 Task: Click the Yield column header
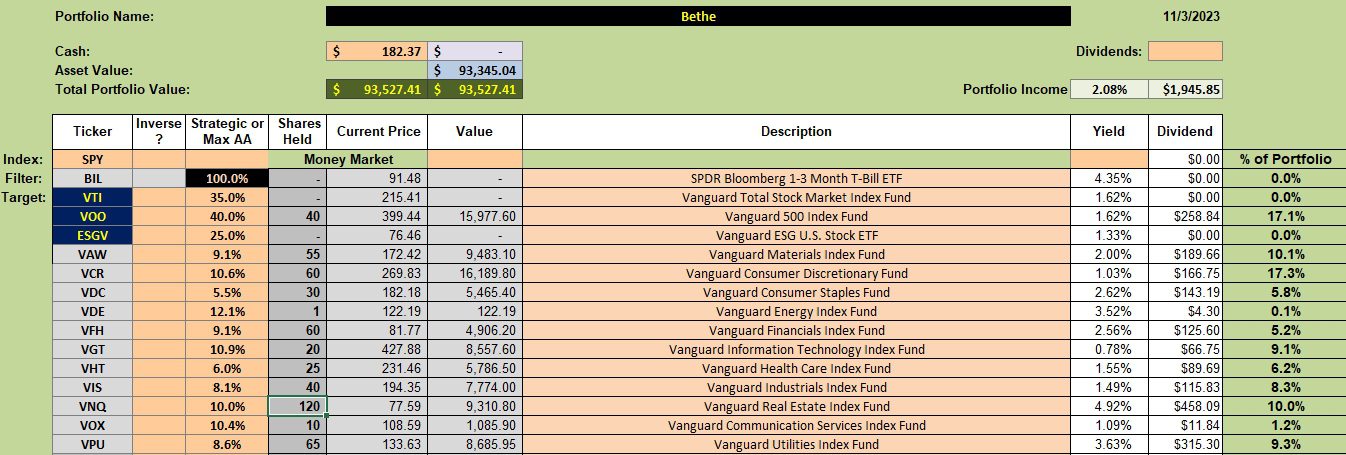tap(1109, 131)
